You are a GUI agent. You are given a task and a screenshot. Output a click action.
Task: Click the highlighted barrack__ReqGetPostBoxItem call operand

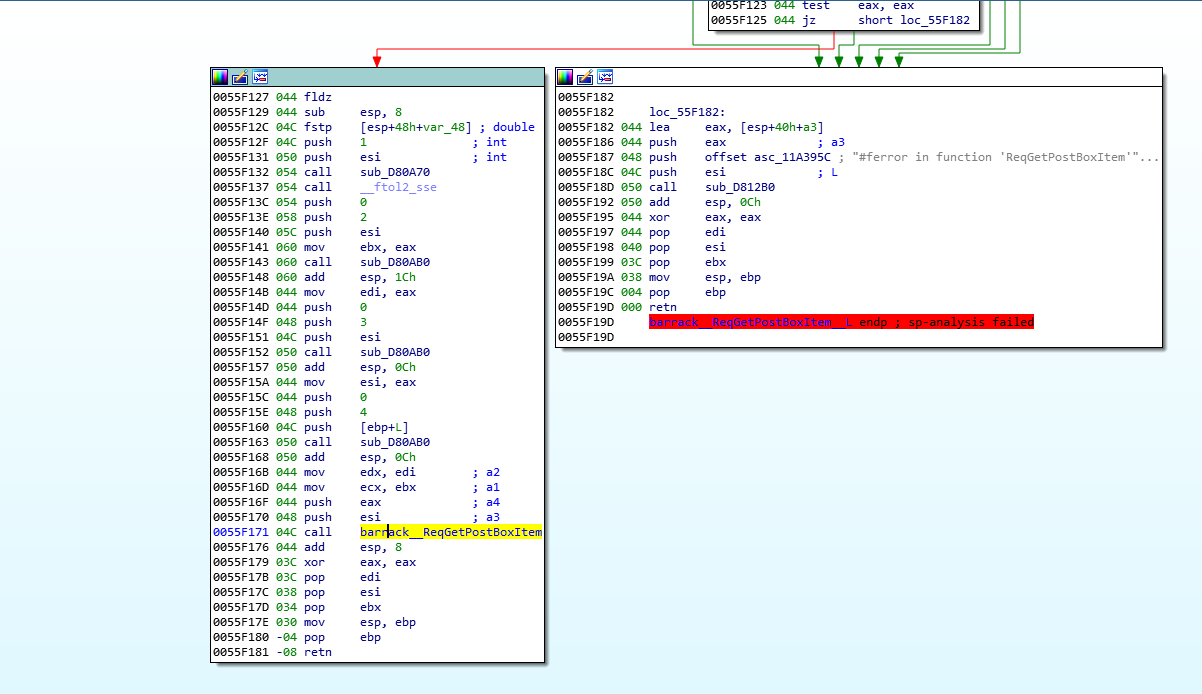(x=451, y=532)
